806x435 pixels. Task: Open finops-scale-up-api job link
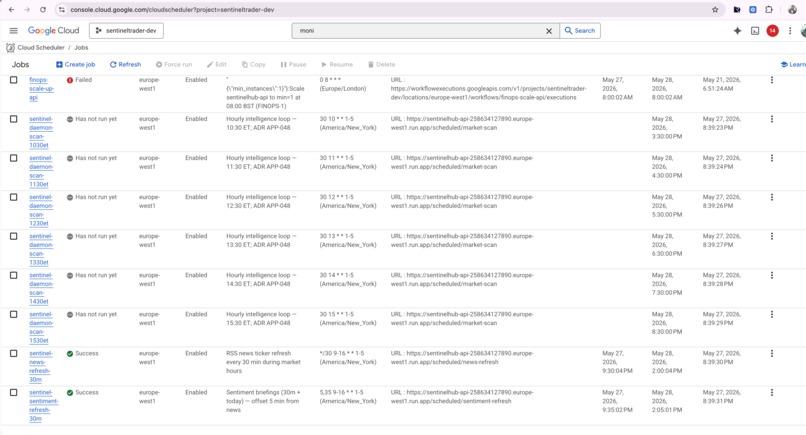[41, 88]
